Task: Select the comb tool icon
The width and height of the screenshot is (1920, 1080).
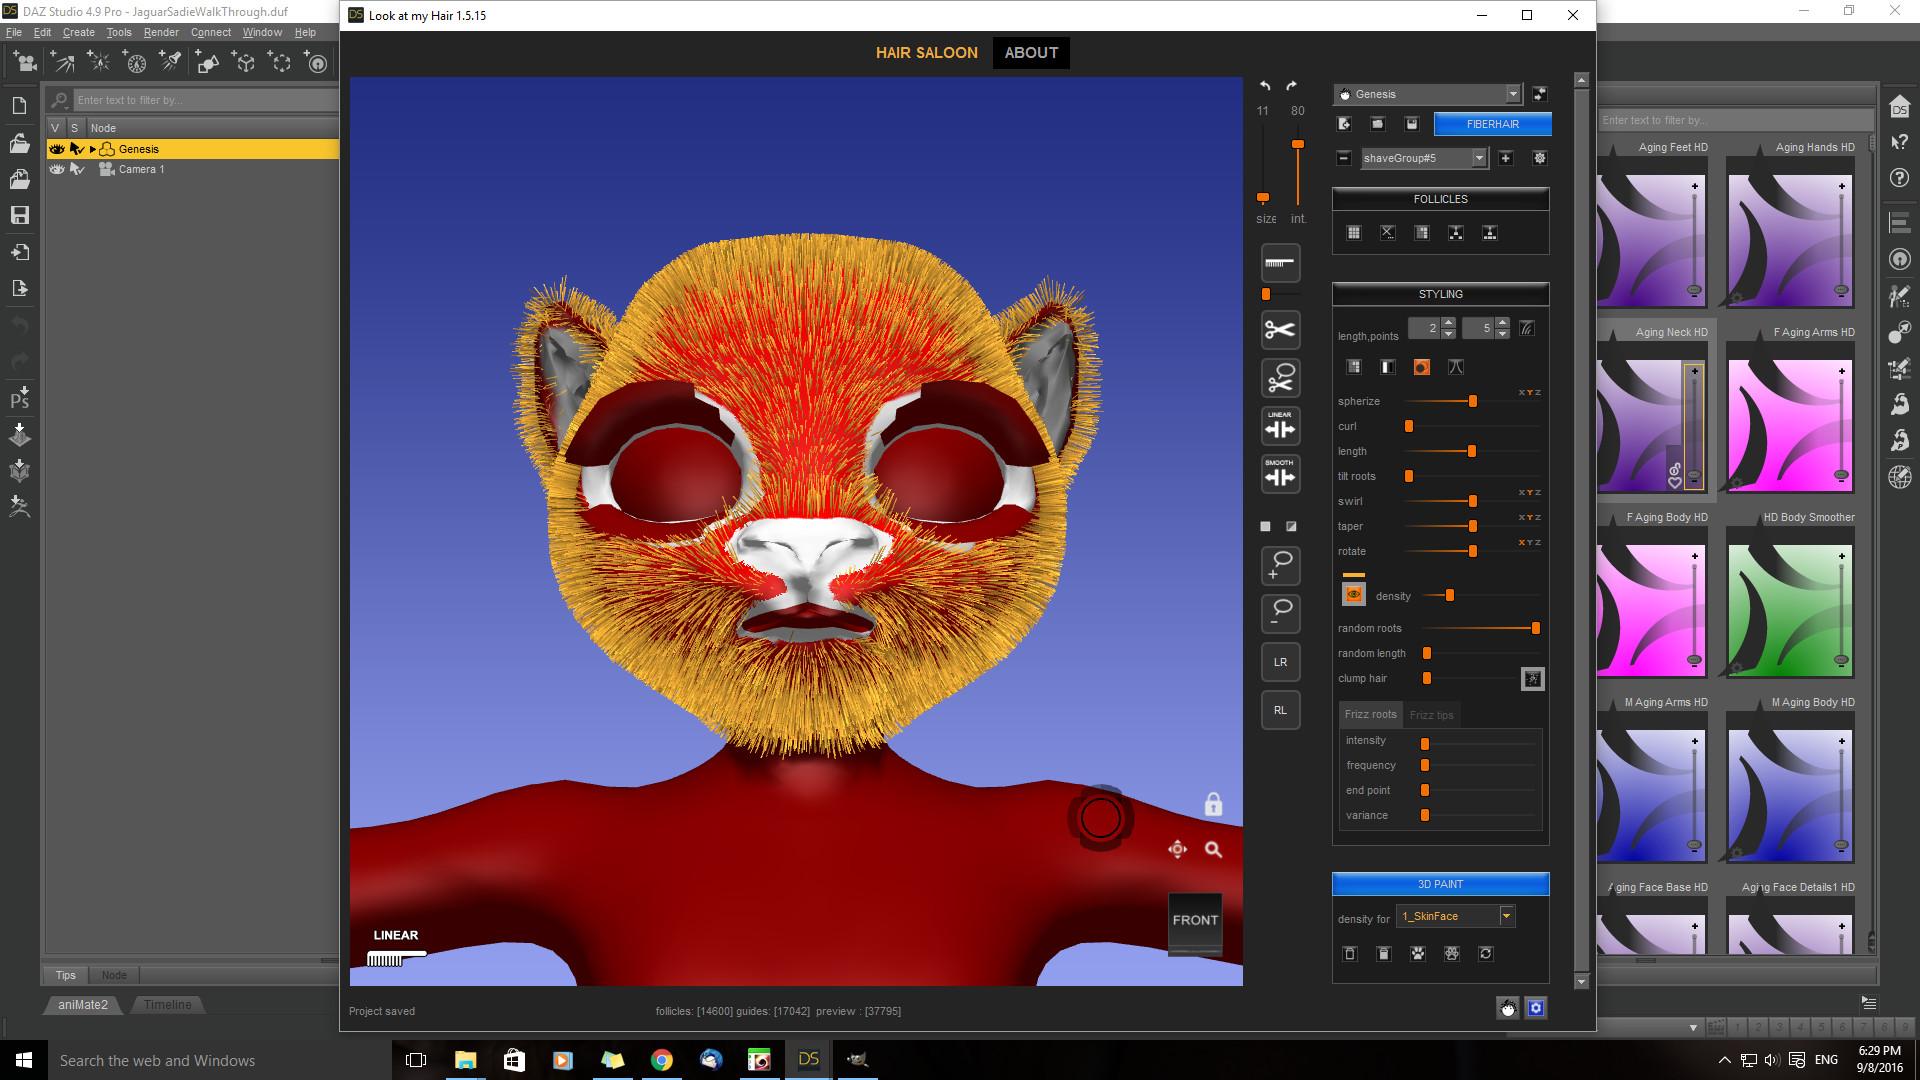Action: tap(1280, 263)
